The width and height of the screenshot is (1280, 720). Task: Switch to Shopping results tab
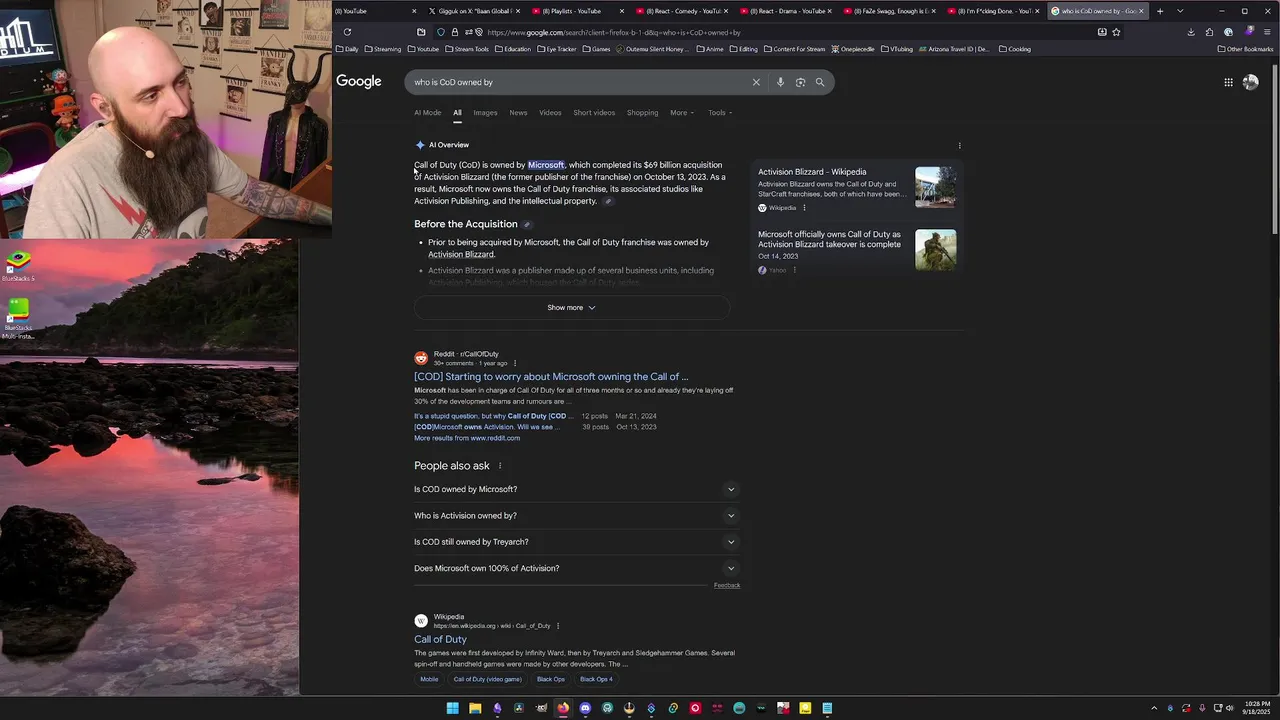click(642, 113)
